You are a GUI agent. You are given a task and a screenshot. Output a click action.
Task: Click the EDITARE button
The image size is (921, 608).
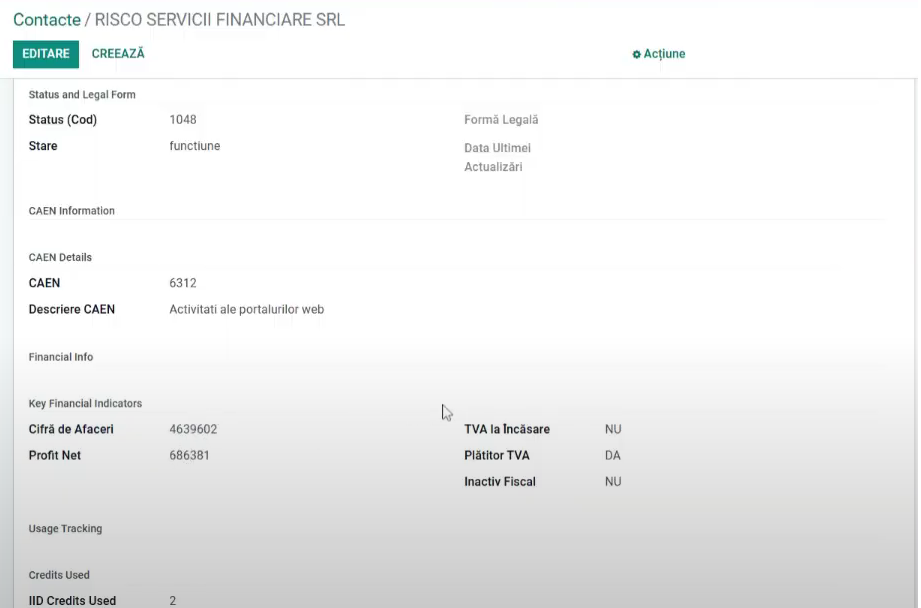46,54
